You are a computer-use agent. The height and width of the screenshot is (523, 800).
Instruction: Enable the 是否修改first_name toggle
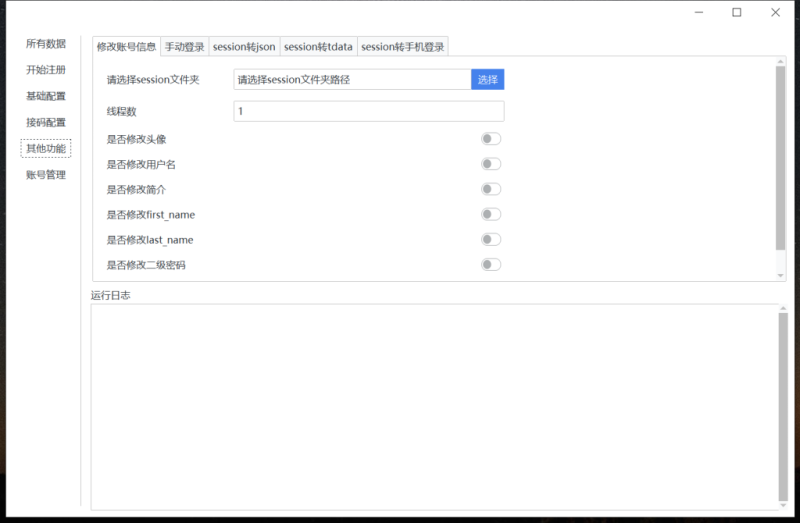(x=490, y=214)
